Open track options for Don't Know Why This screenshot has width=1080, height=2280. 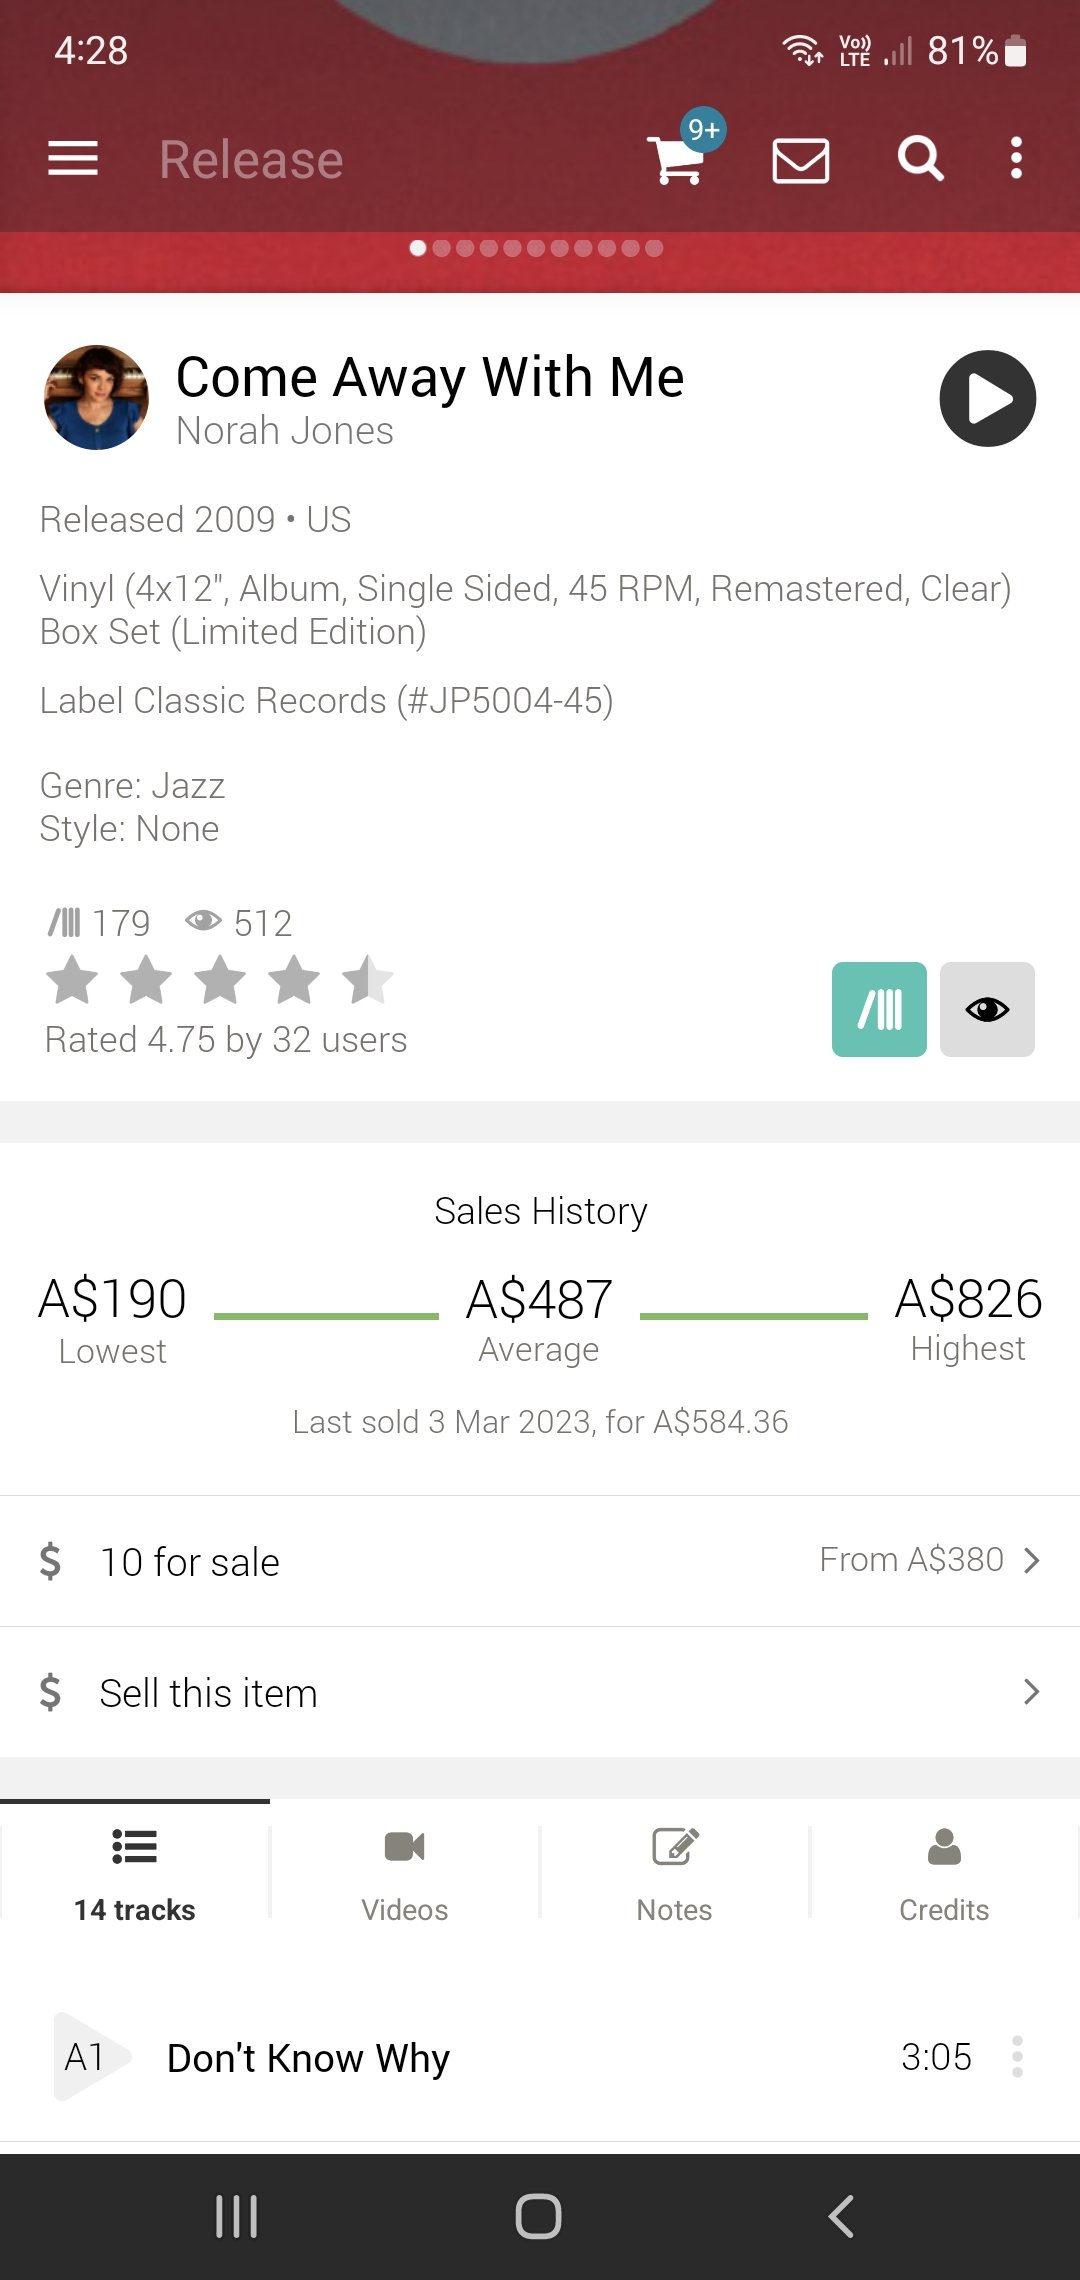pyautogui.click(x=1017, y=2057)
